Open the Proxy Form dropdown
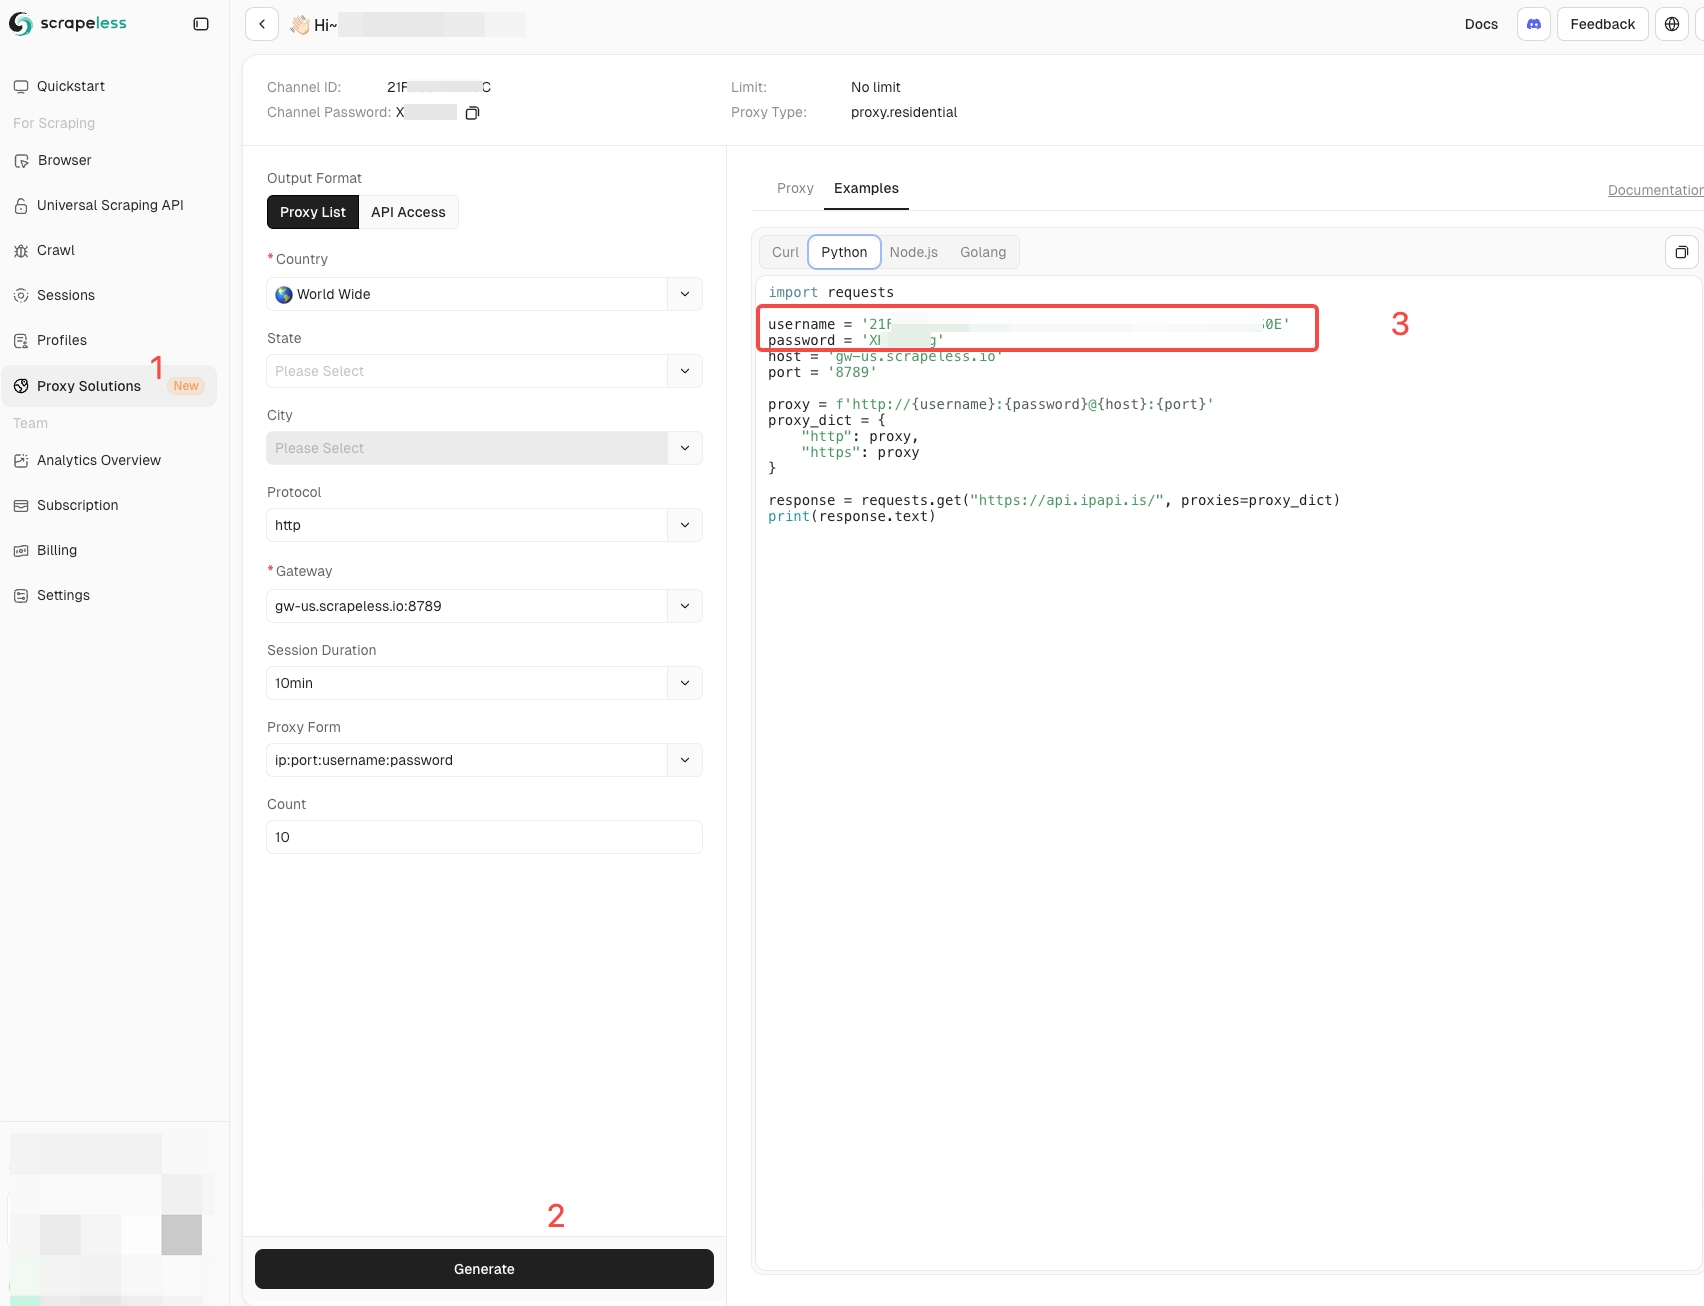 484,760
